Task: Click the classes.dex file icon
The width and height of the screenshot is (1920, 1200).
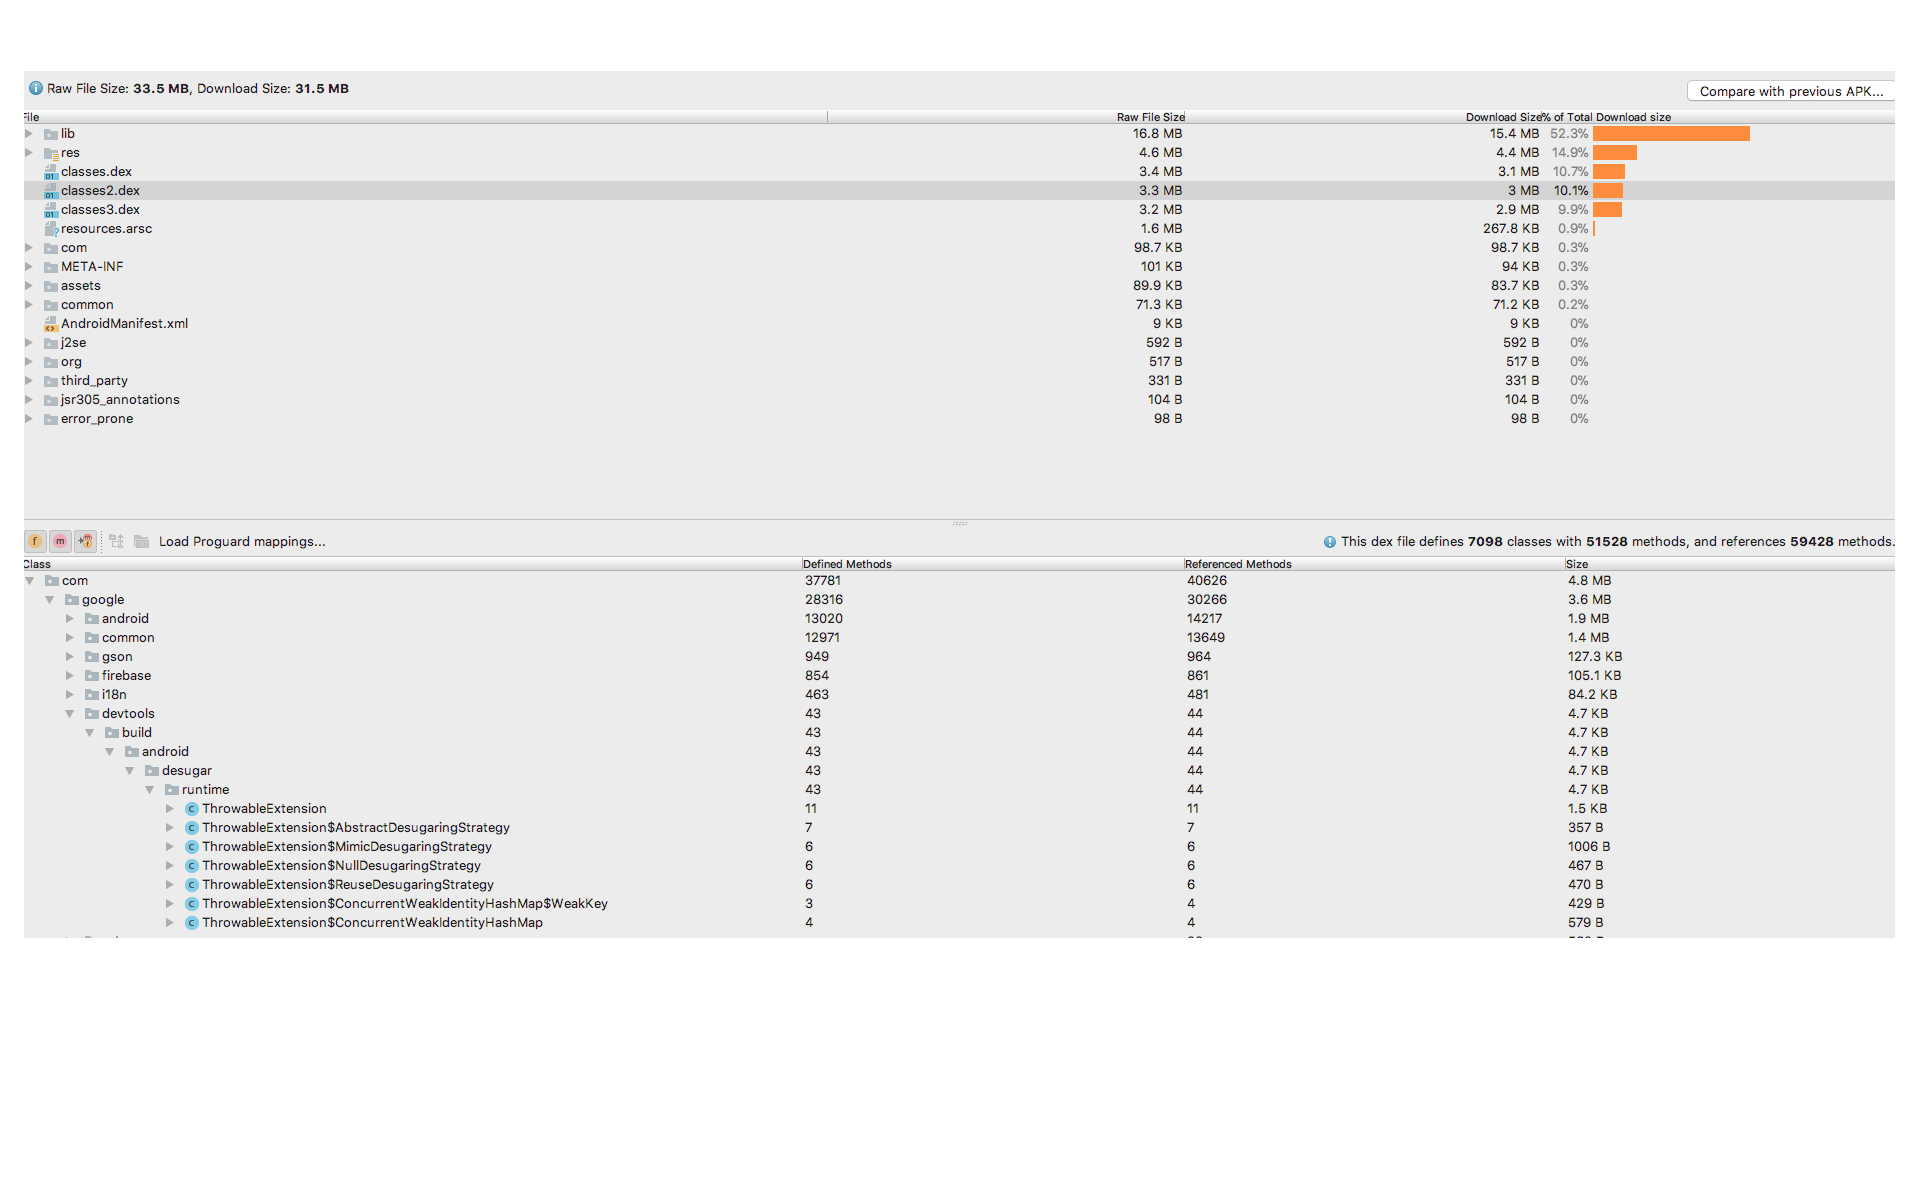Action: (51, 172)
